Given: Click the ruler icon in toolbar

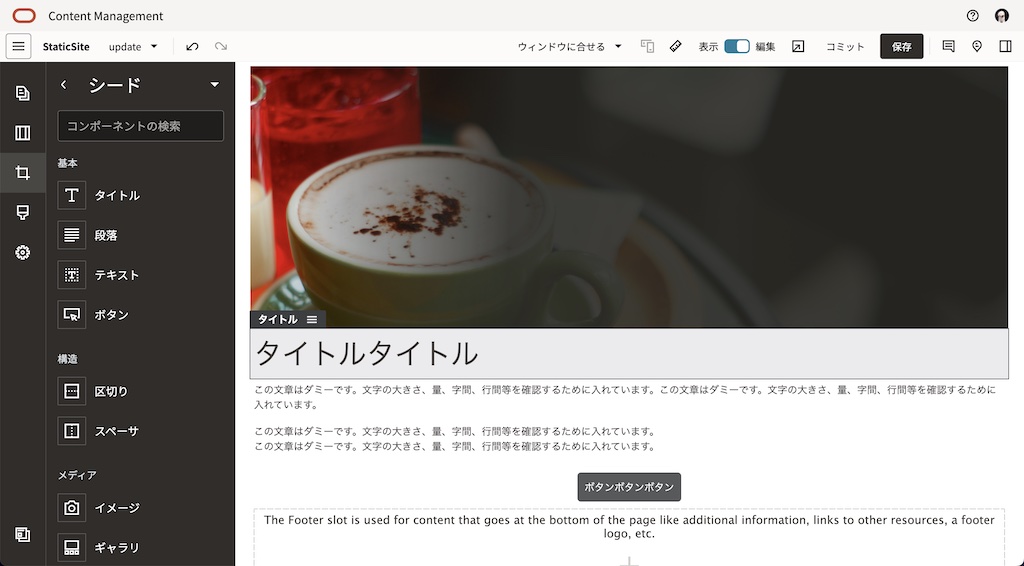Looking at the screenshot, I should [676, 47].
